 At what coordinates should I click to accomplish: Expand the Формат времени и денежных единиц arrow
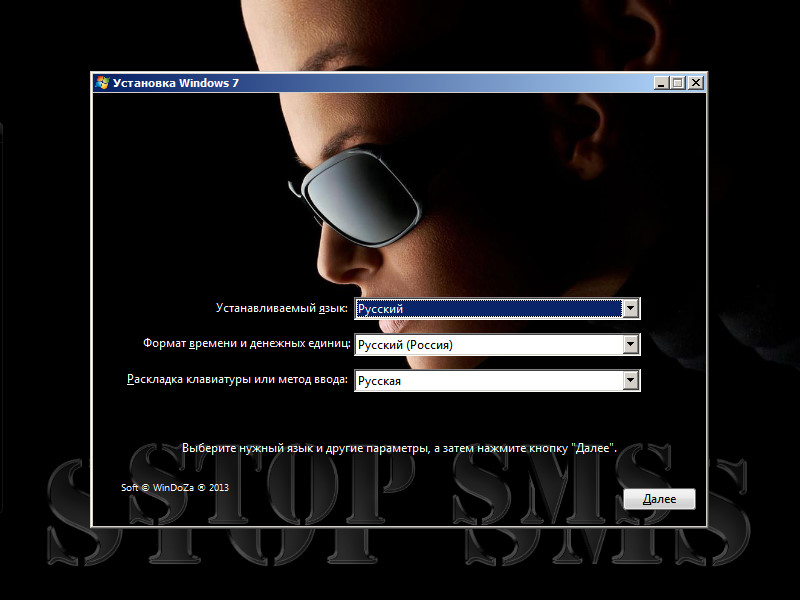631,344
